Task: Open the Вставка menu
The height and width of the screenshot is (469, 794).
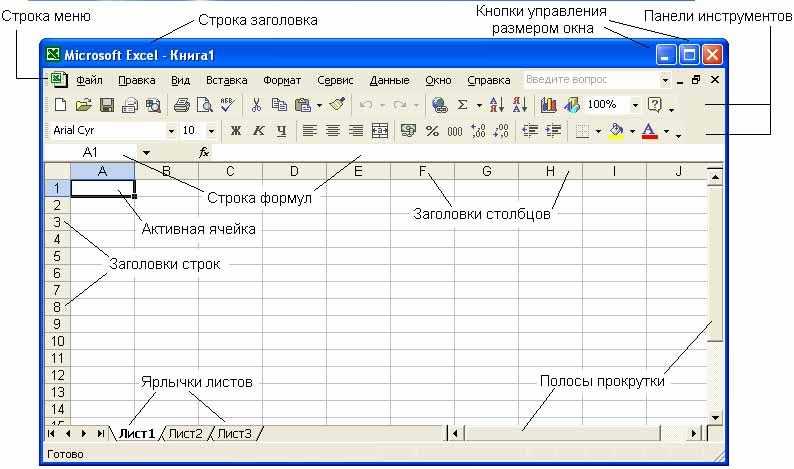Action: tap(226, 80)
